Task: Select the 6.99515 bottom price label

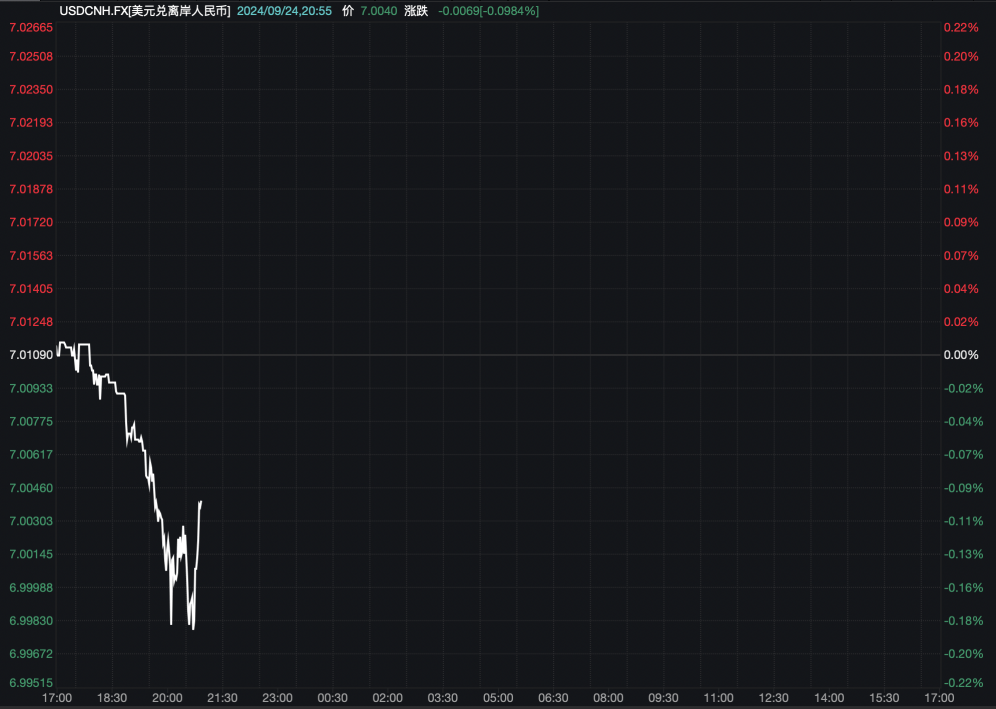Action: click(x=31, y=682)
